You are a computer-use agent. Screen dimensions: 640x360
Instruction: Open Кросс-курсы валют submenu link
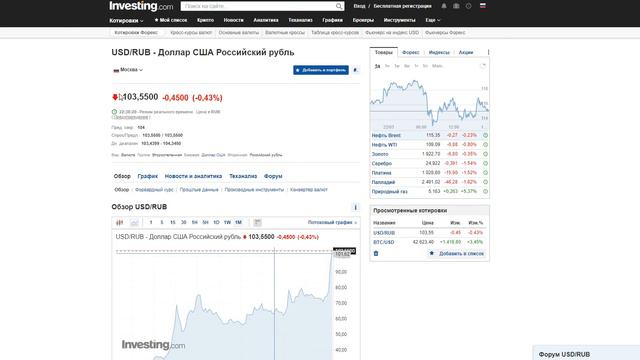click(191, 33)
